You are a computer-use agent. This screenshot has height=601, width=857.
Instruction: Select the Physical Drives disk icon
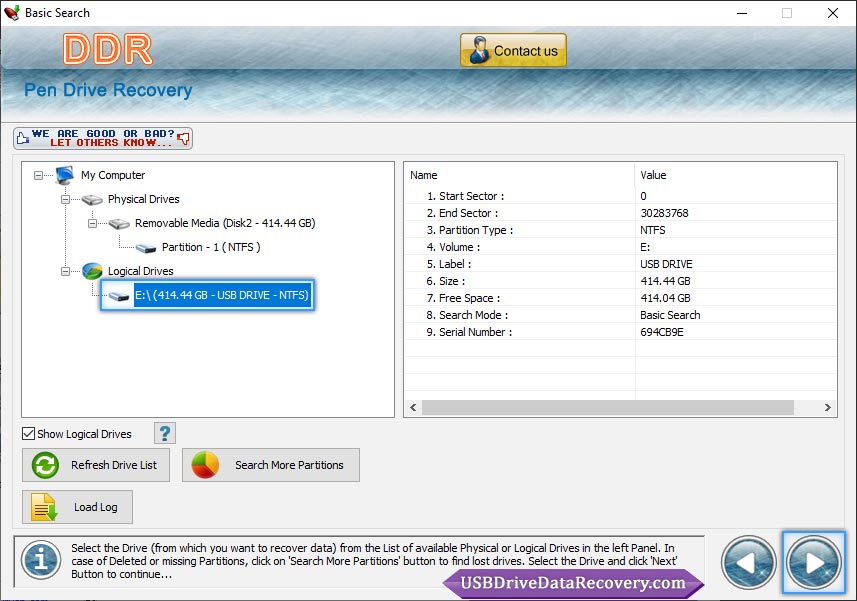(92, 200)
